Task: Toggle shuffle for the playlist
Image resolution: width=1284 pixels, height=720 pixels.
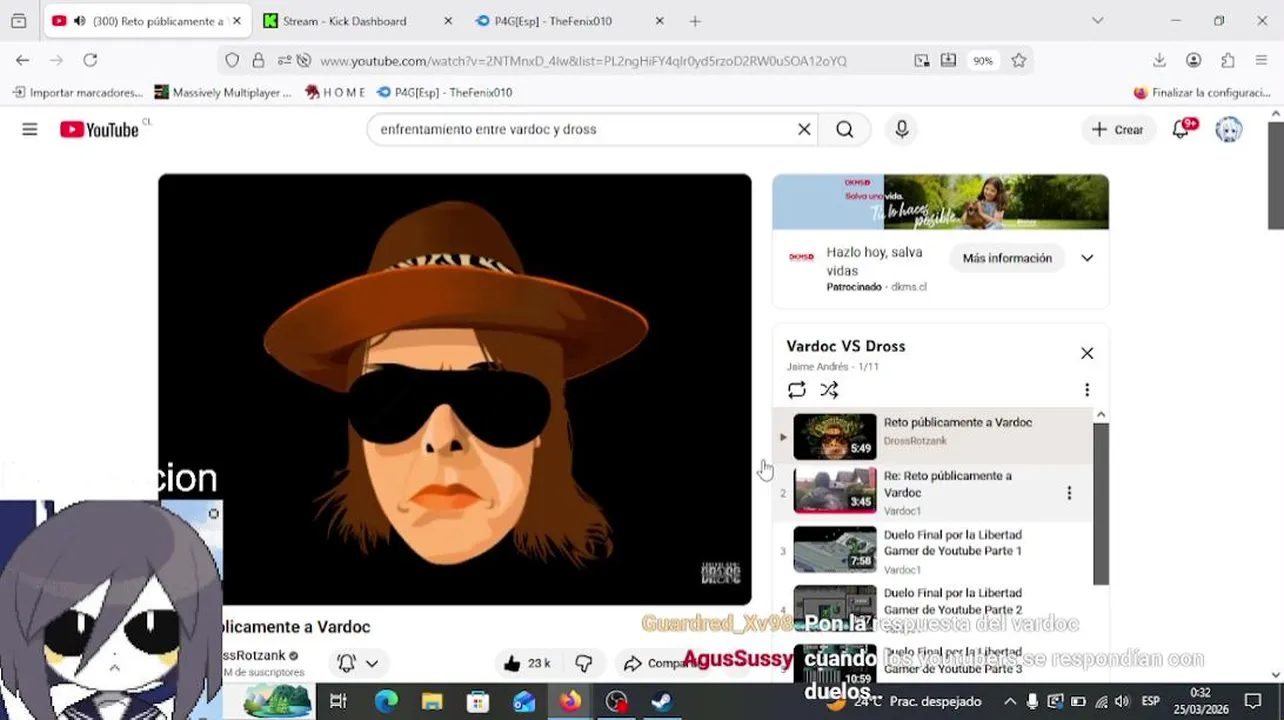Action: click(830, 390)
